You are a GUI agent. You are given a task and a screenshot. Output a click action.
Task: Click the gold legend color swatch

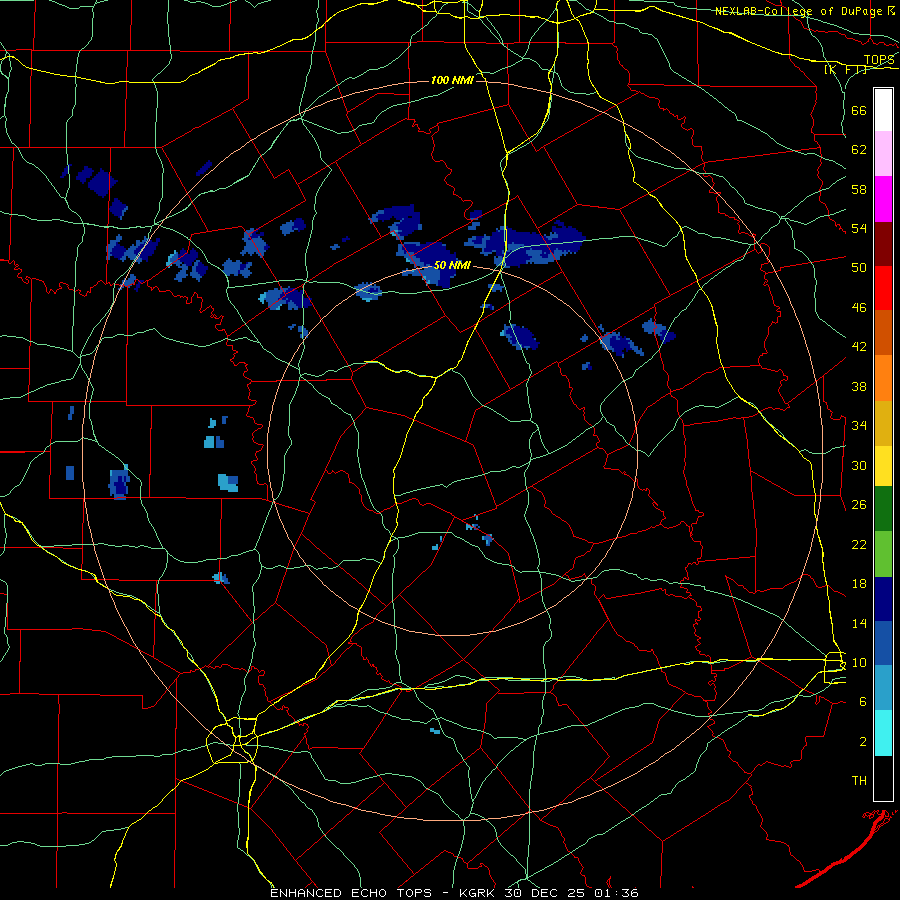(x=883, y=423)
